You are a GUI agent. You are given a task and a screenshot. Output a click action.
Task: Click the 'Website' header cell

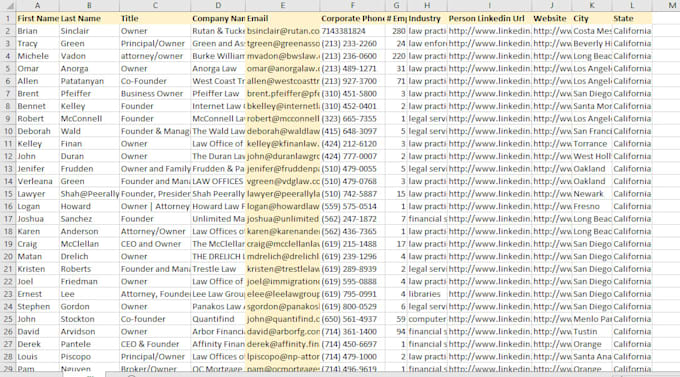pyautogui.click(x=552, y=19)
